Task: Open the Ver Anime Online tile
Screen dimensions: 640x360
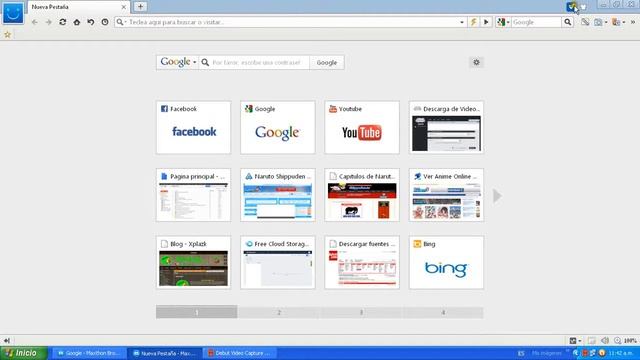Action: (x=447, y=195)
